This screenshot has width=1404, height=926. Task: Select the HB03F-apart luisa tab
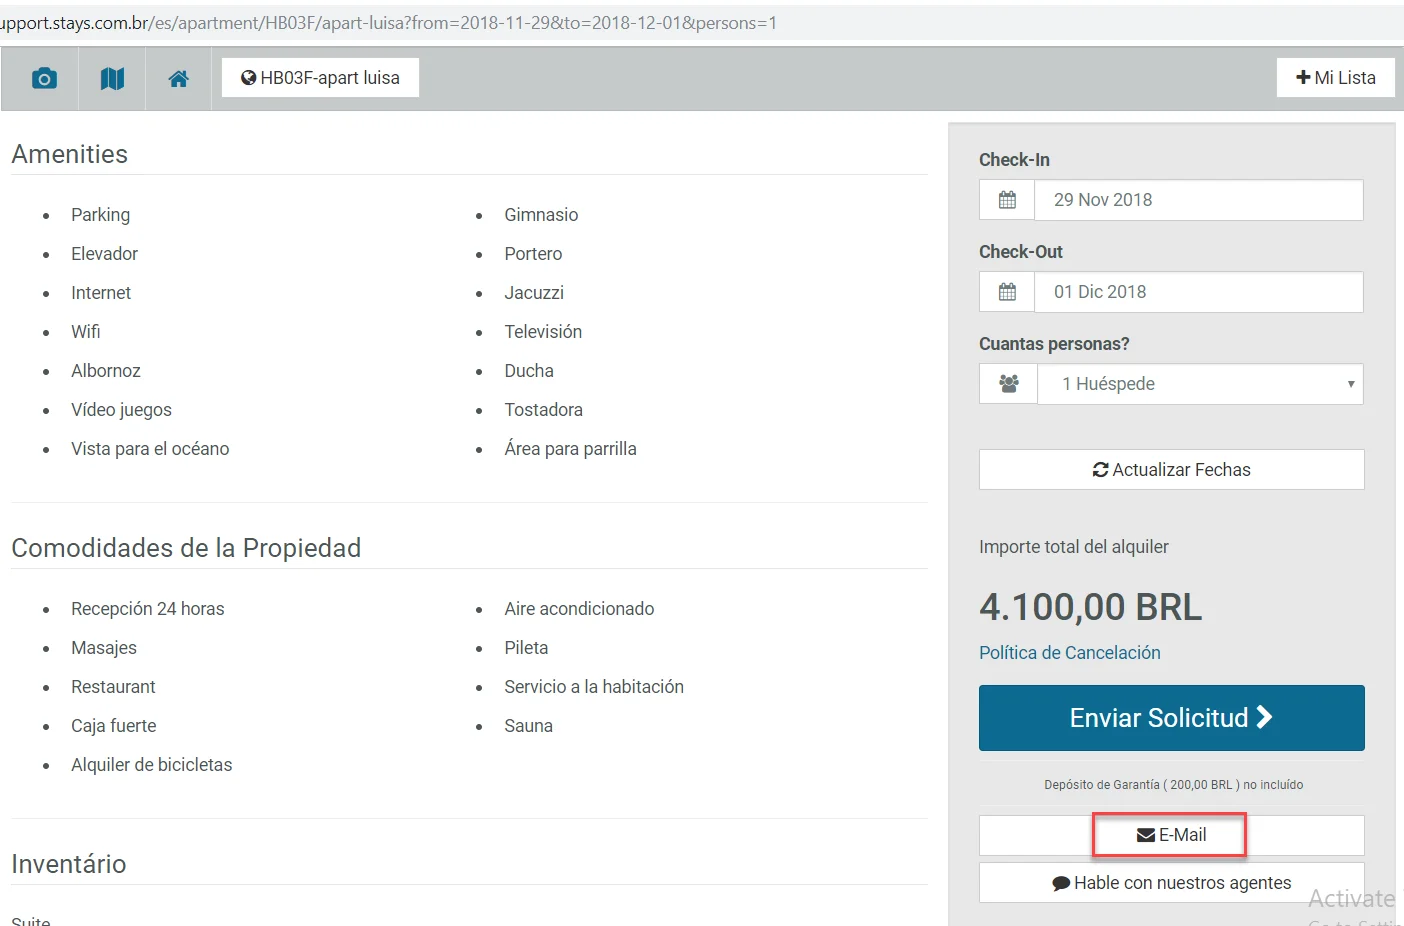(320, 78)
